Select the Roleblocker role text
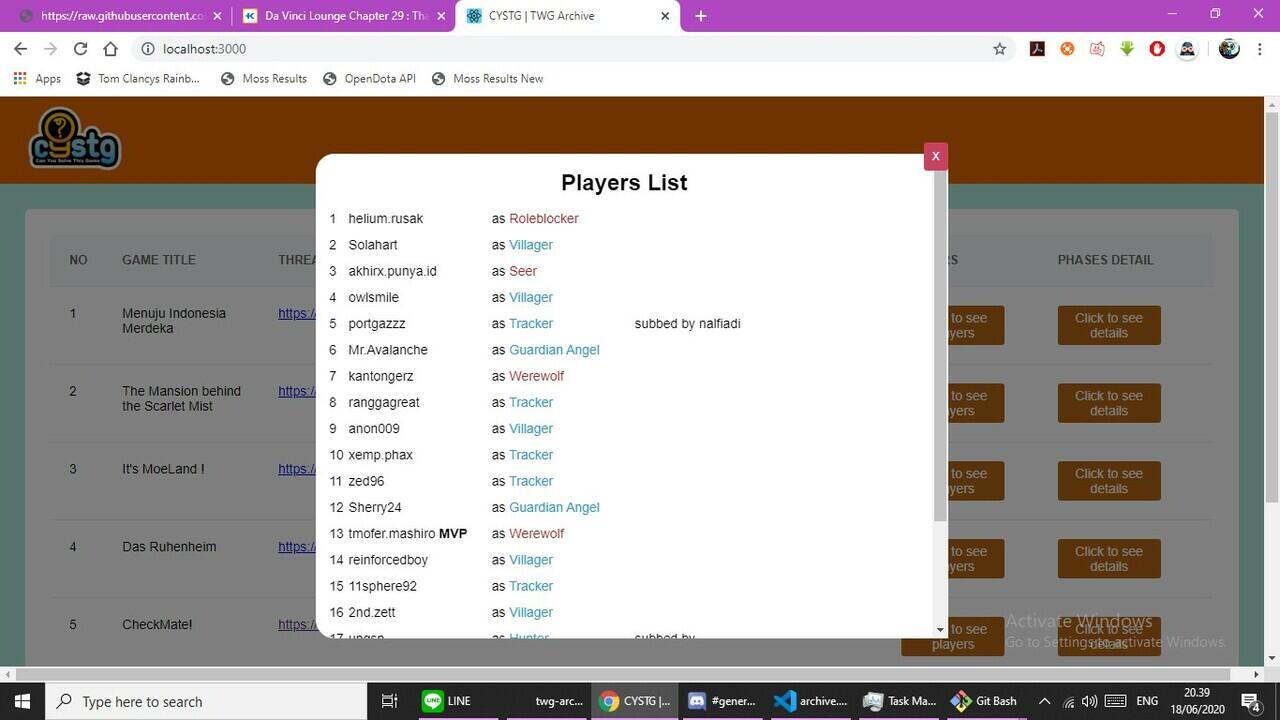The image size is (1280, 720). point(544,219)
